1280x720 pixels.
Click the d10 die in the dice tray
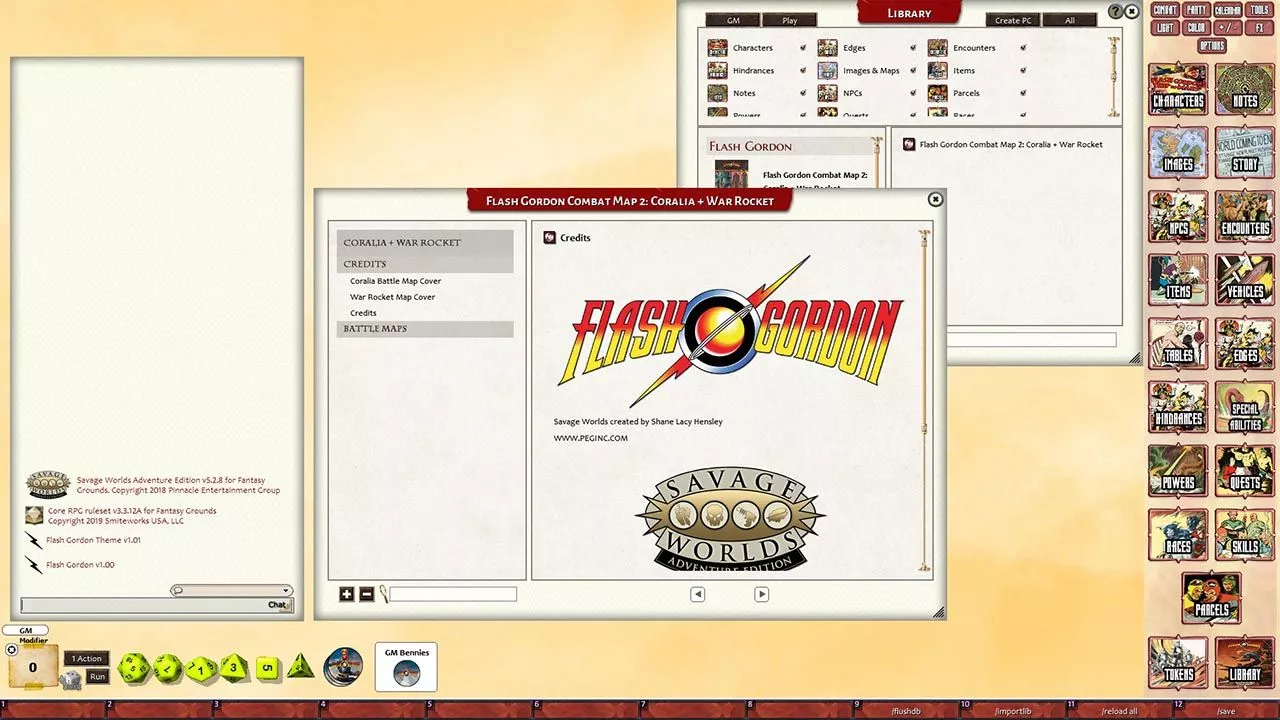pos(201,668)
